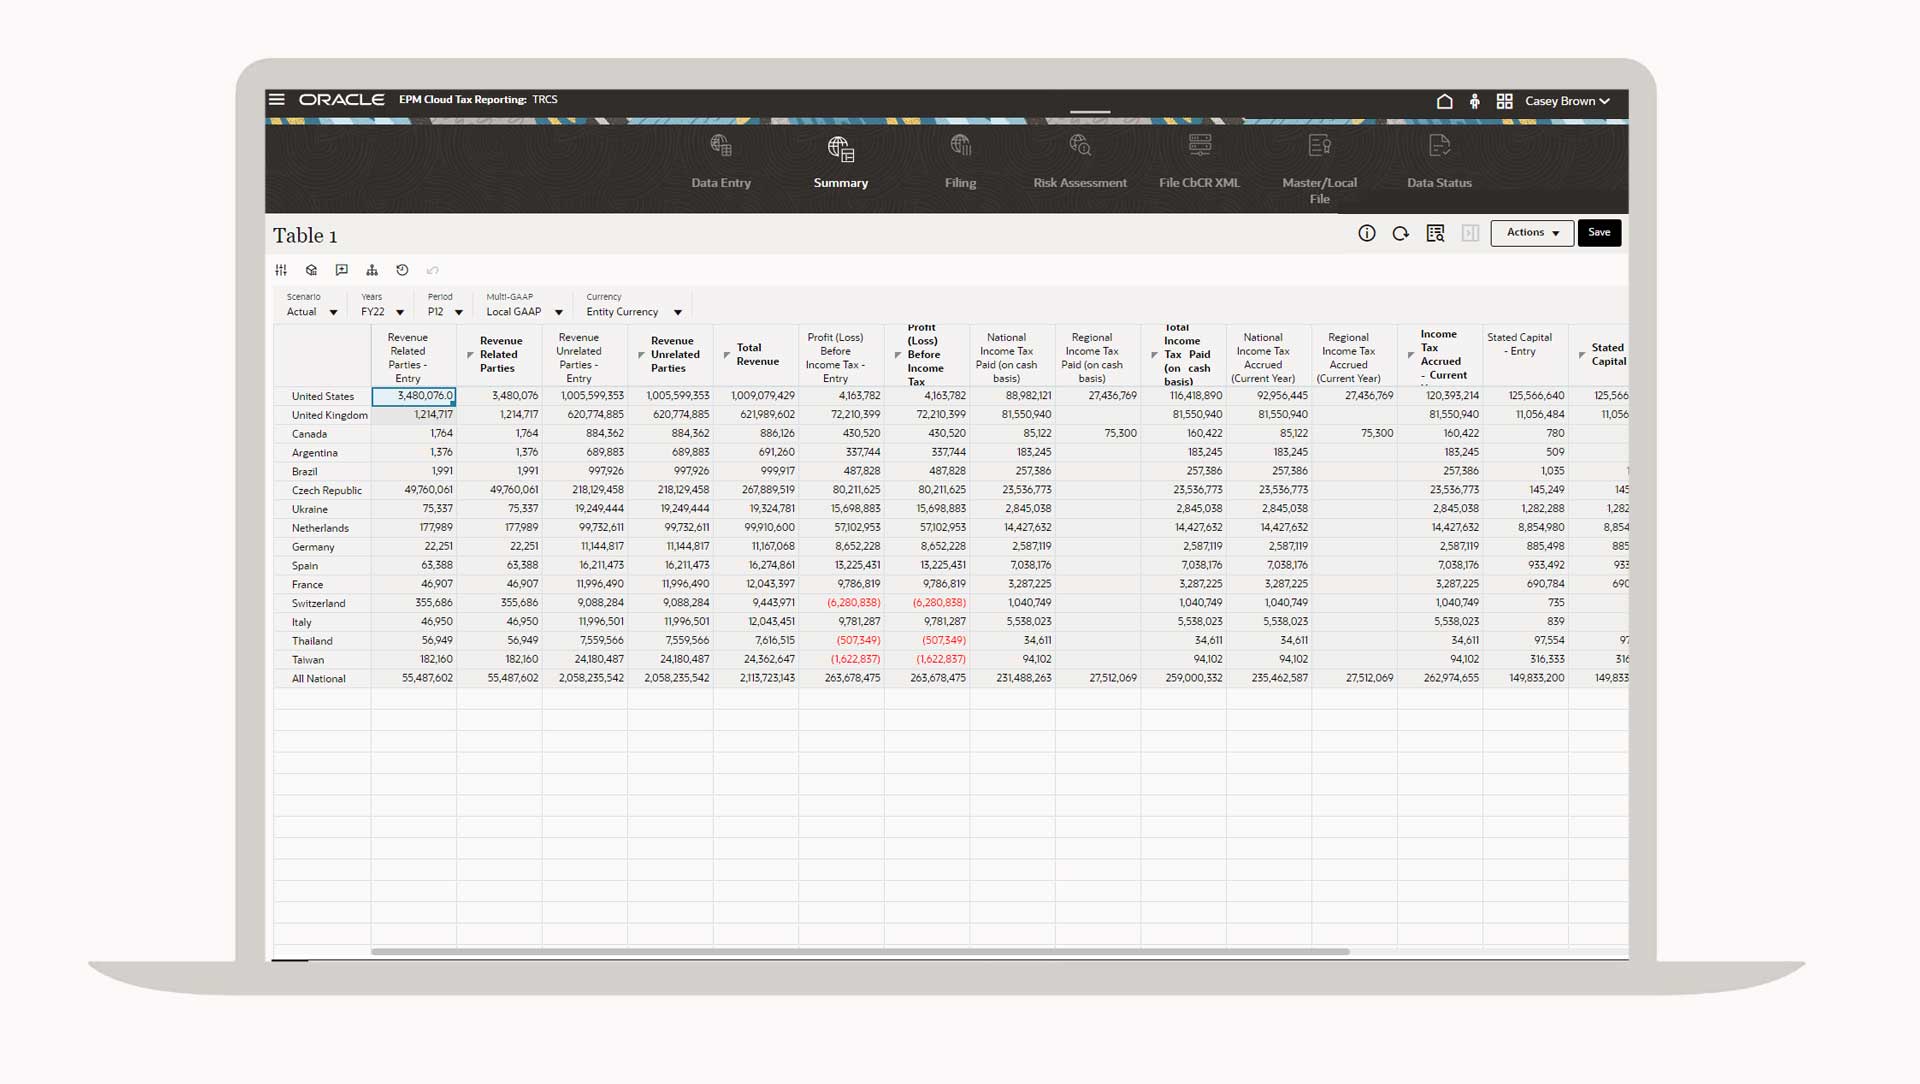The width and height of the screenshot is (1920, 1084).
Task: Click the change history clock icon
Action: click(402, 270)
